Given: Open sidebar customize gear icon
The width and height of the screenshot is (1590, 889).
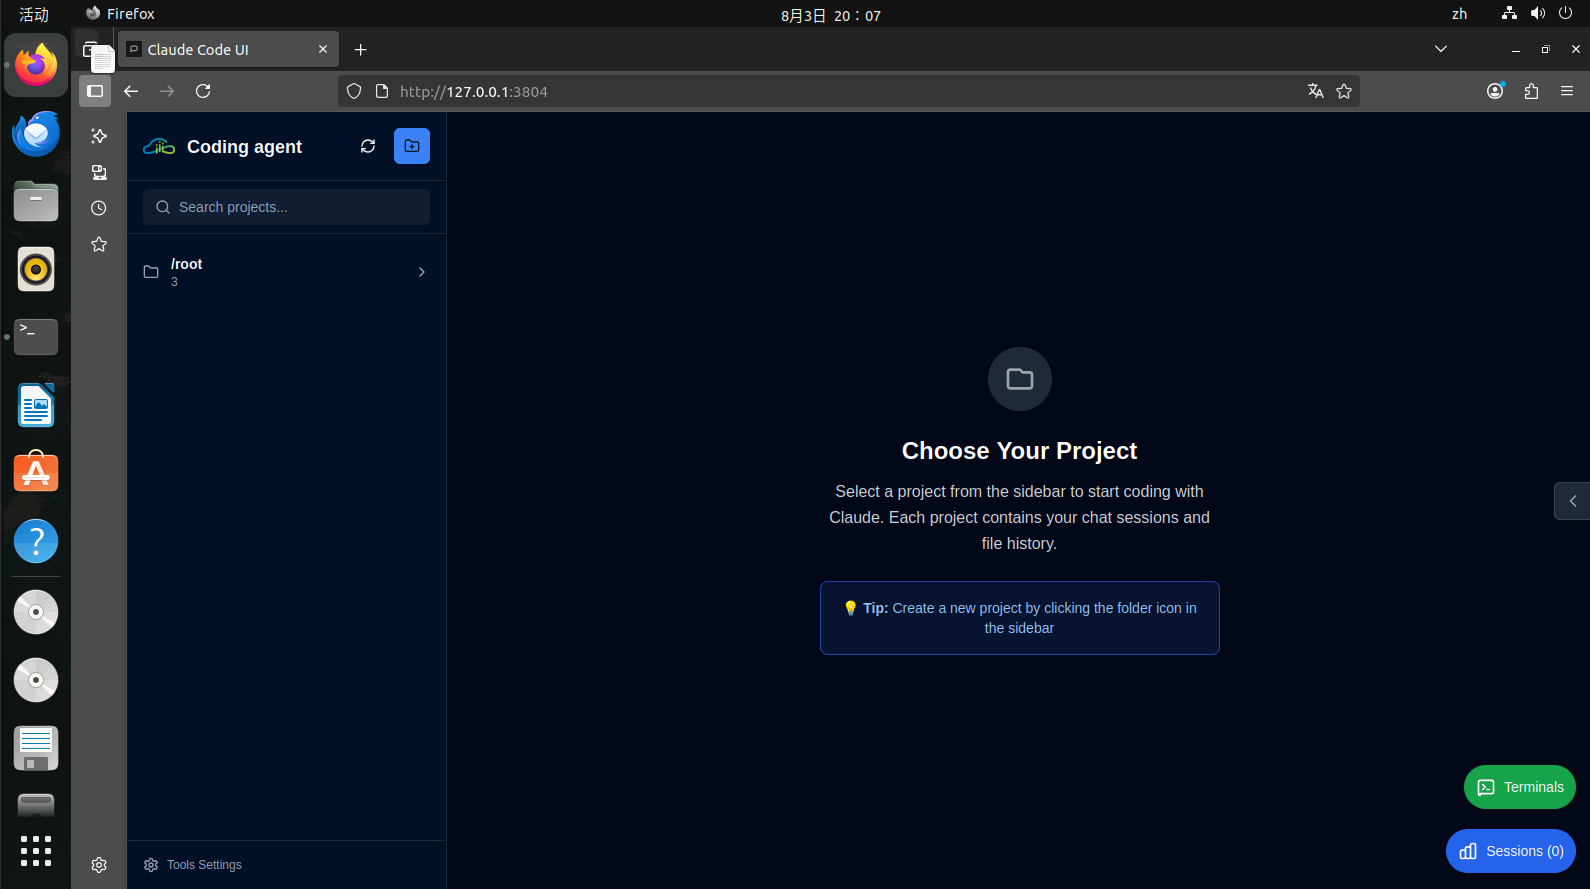Looking at the screenshot, I should (99, 865).
